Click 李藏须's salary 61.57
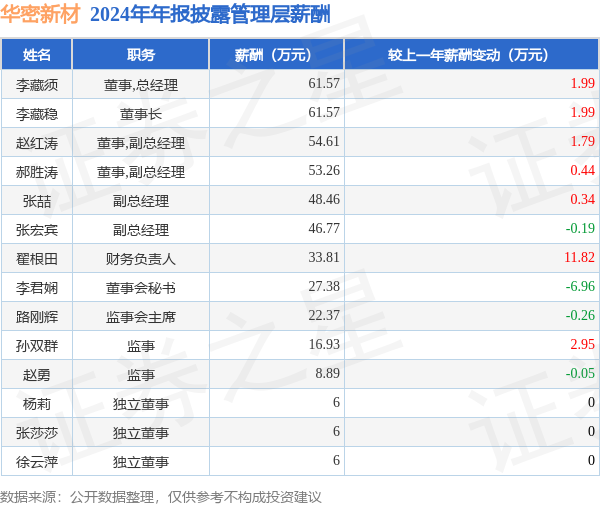 click(324, 83)
